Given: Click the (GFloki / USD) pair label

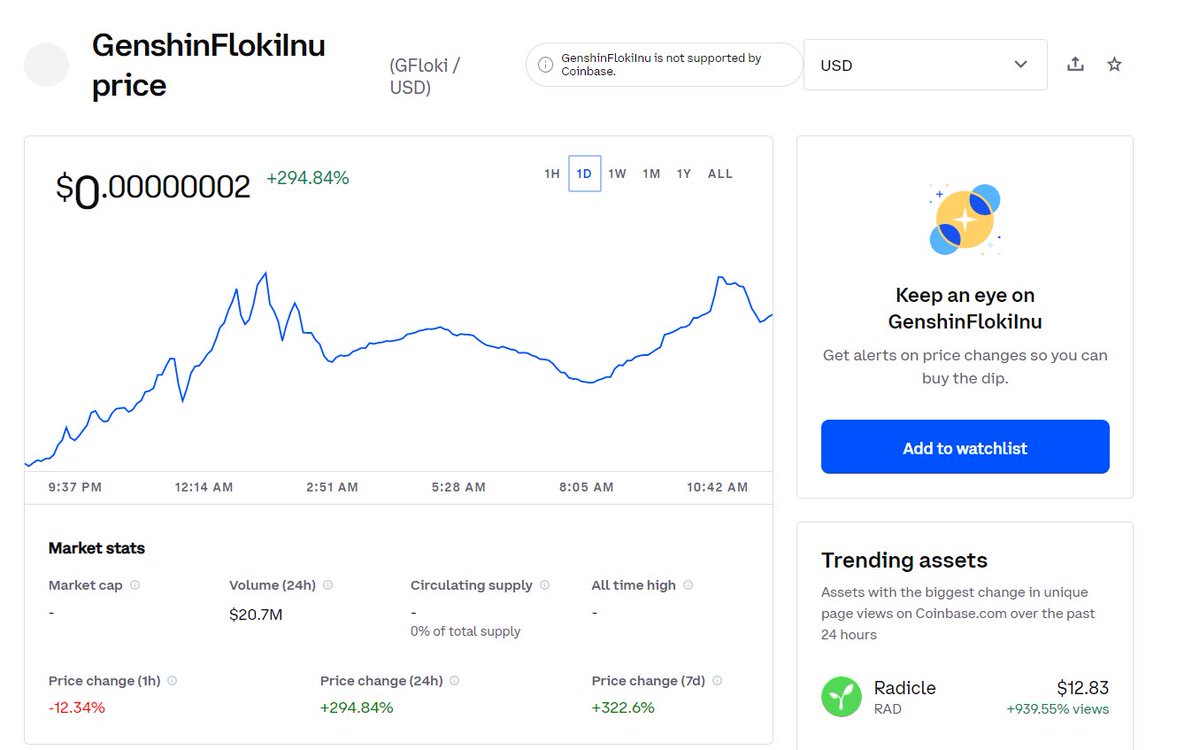Looking at the screenshot, I should pos(425,76).
